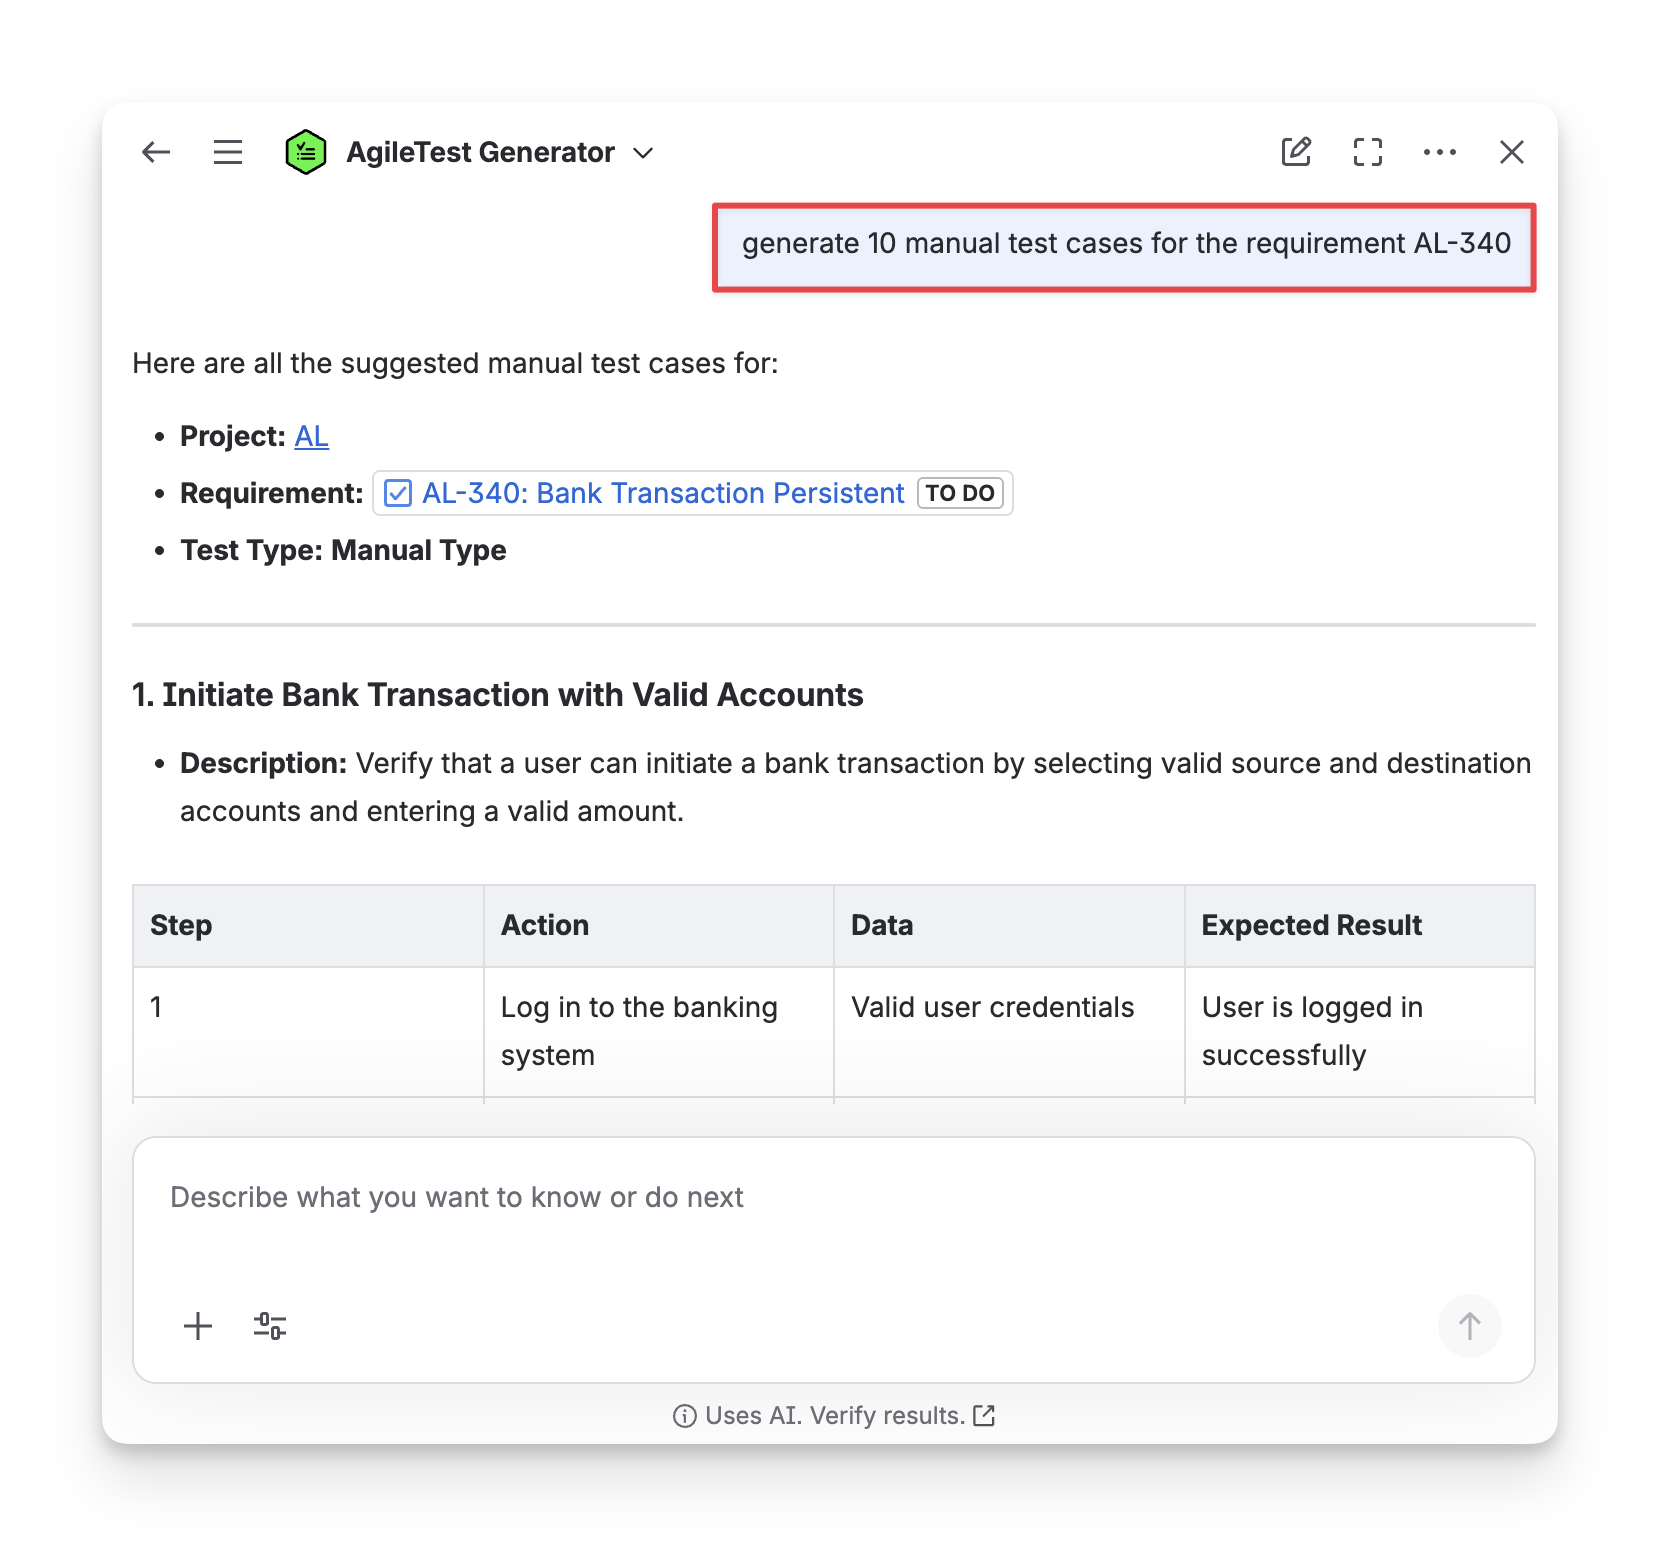Click the TO DO status badge
Screen dimensions: 1660x1546
point(960,493)
